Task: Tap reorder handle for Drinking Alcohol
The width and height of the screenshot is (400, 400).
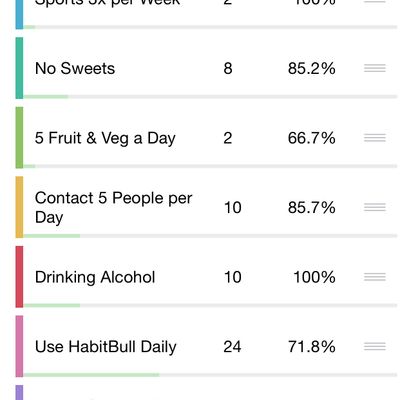Action: point(375,277)
